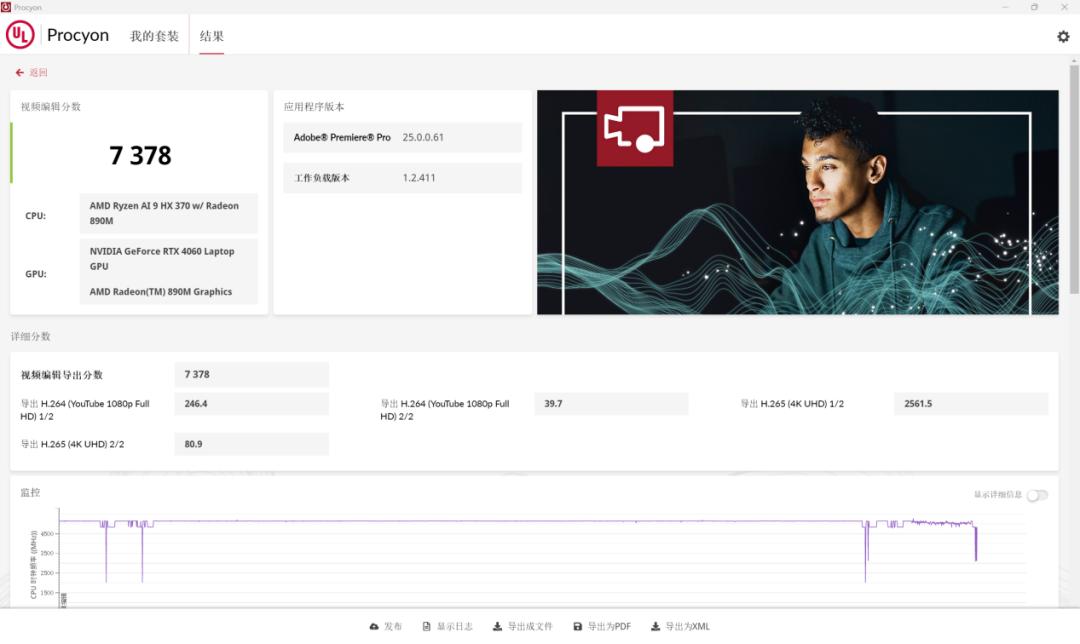1080x644 pixels.
Task: Click the overall score 7 378
Action: tap(140, 156)
